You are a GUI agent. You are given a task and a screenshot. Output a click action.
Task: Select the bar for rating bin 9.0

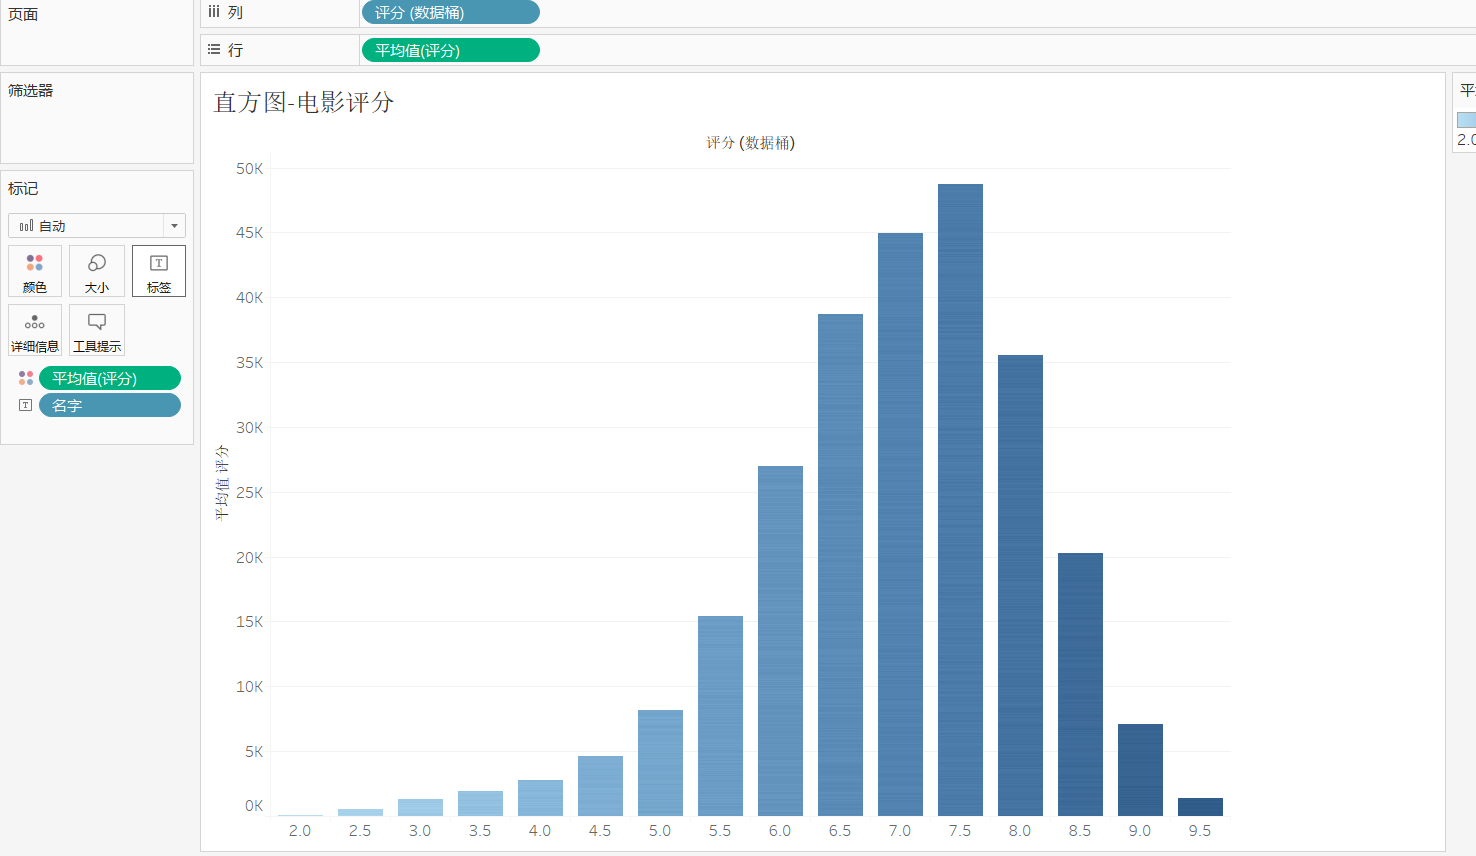(x=1140, y=770)
